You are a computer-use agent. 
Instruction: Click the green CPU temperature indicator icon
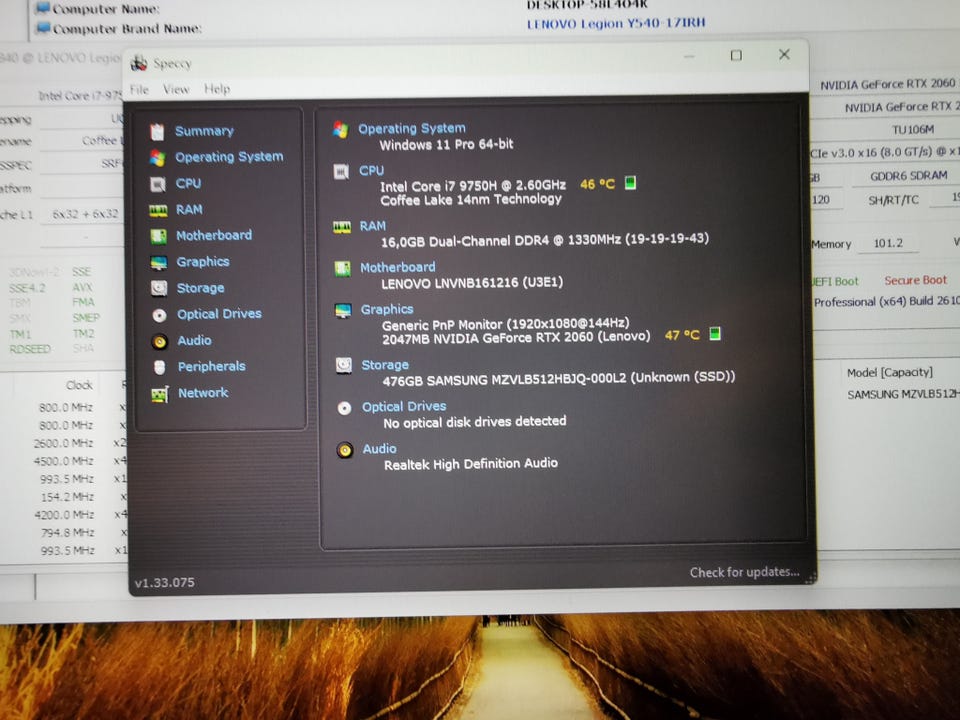(x=630, y=182)
